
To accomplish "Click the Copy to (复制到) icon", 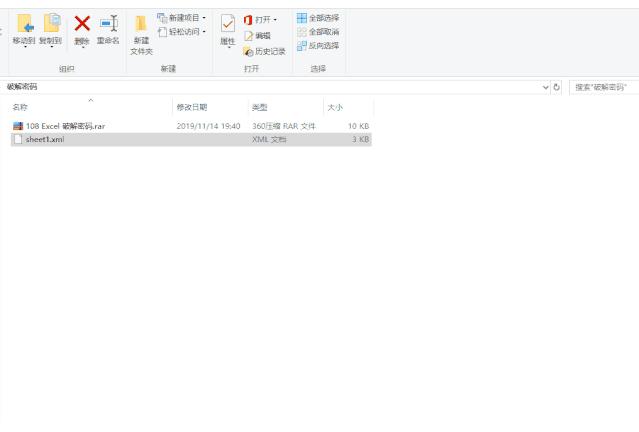I will click(51, 23).
